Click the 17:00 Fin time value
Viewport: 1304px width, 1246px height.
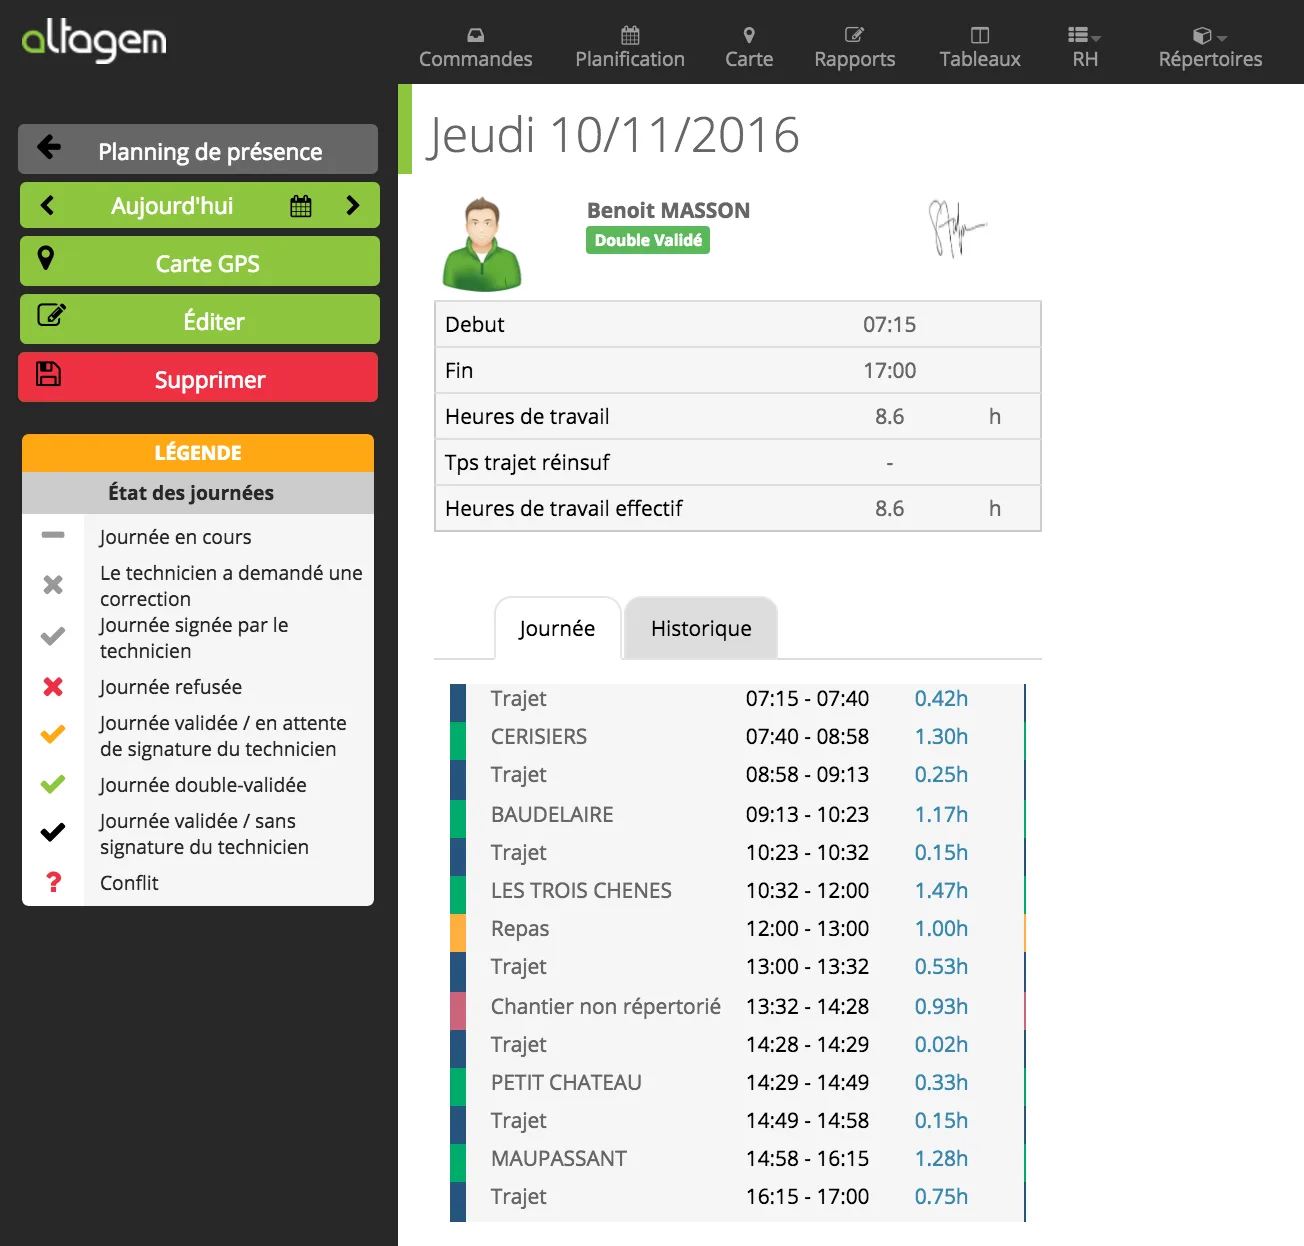889,370
